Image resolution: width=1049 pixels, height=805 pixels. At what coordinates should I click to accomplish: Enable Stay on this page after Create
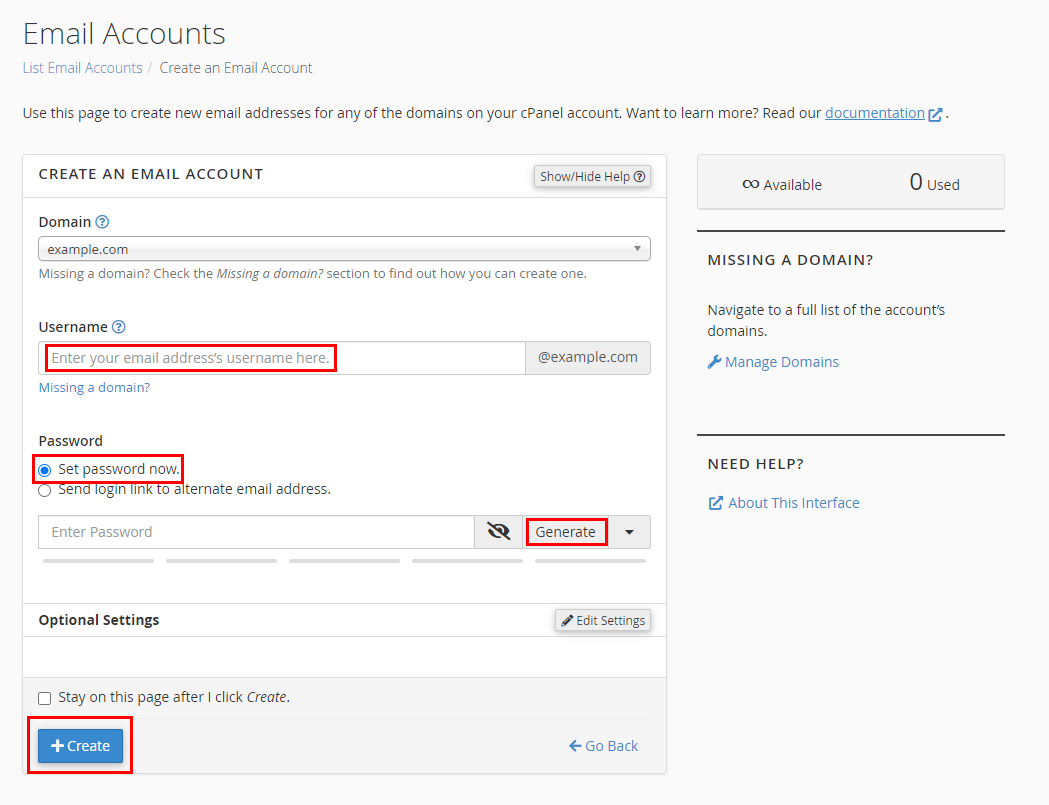[44, 697]
